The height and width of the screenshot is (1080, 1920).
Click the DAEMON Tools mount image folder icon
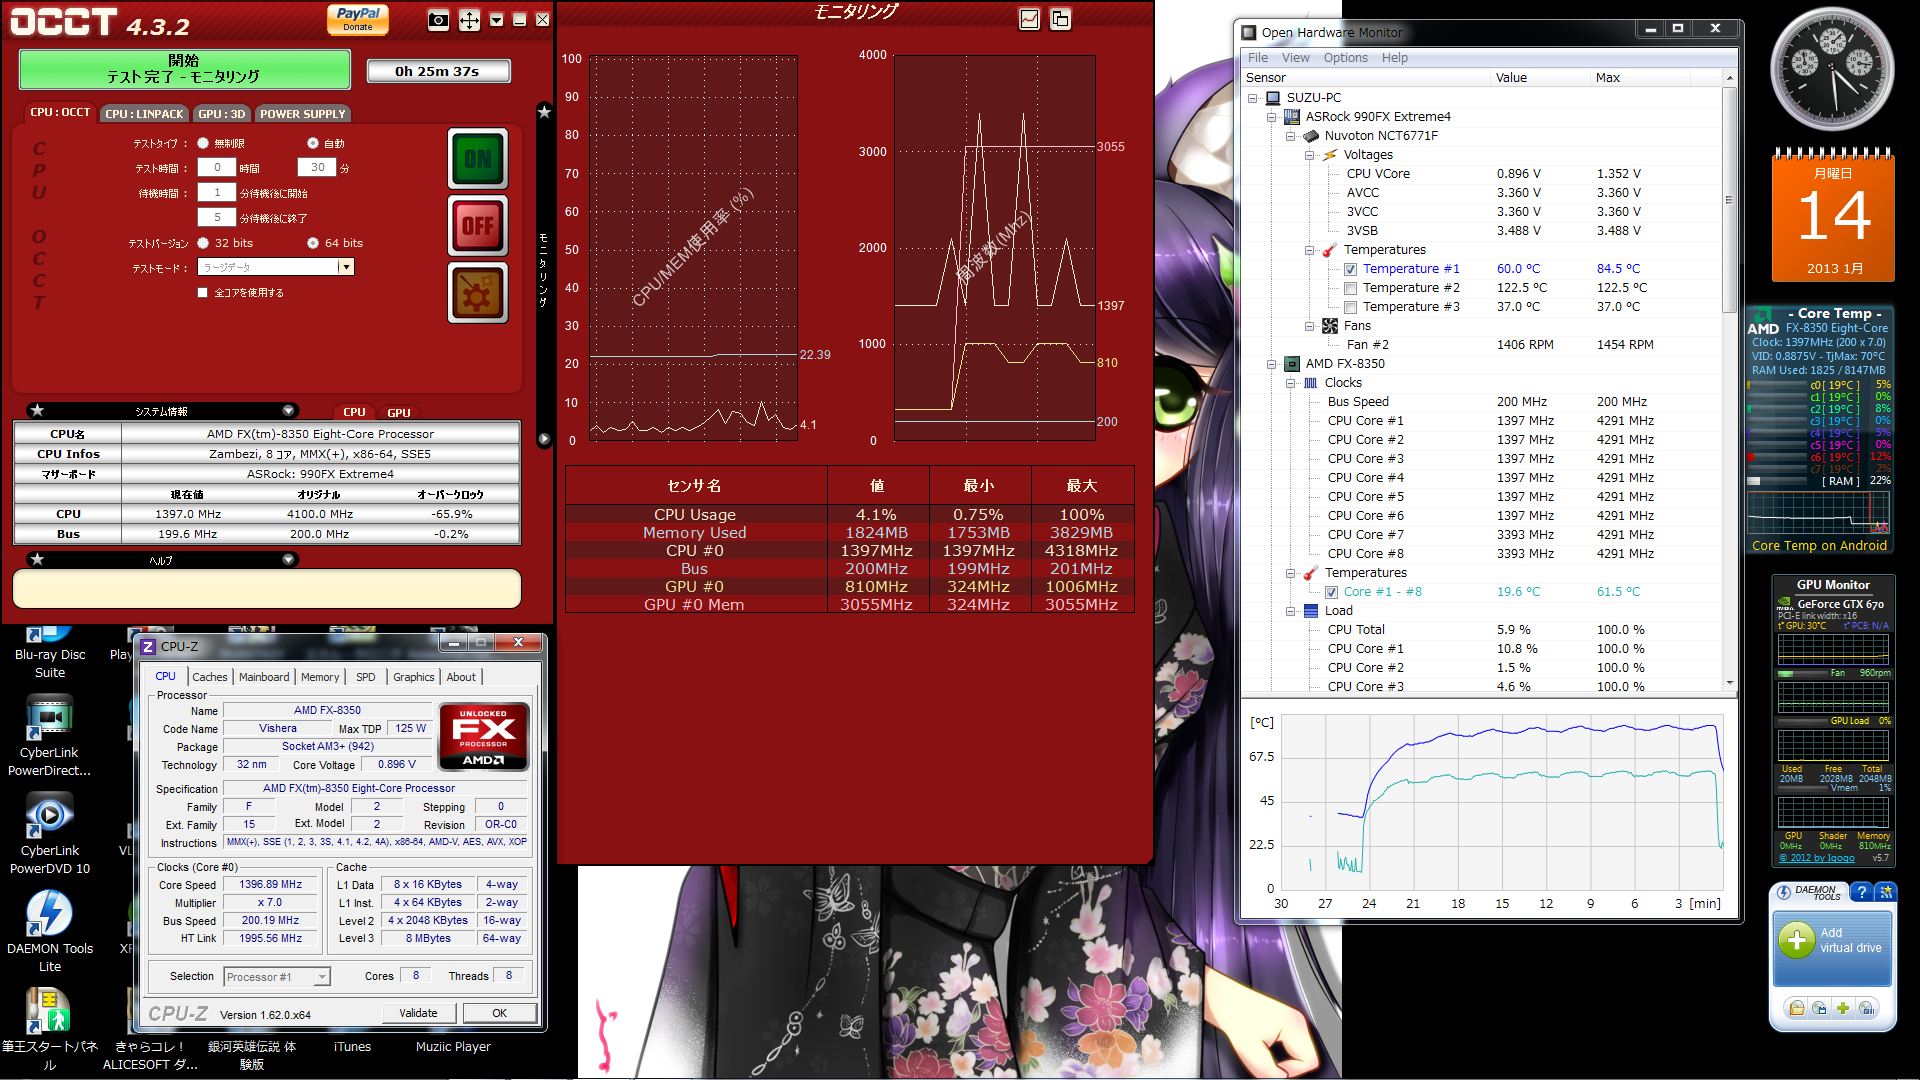(1797, 1008)
